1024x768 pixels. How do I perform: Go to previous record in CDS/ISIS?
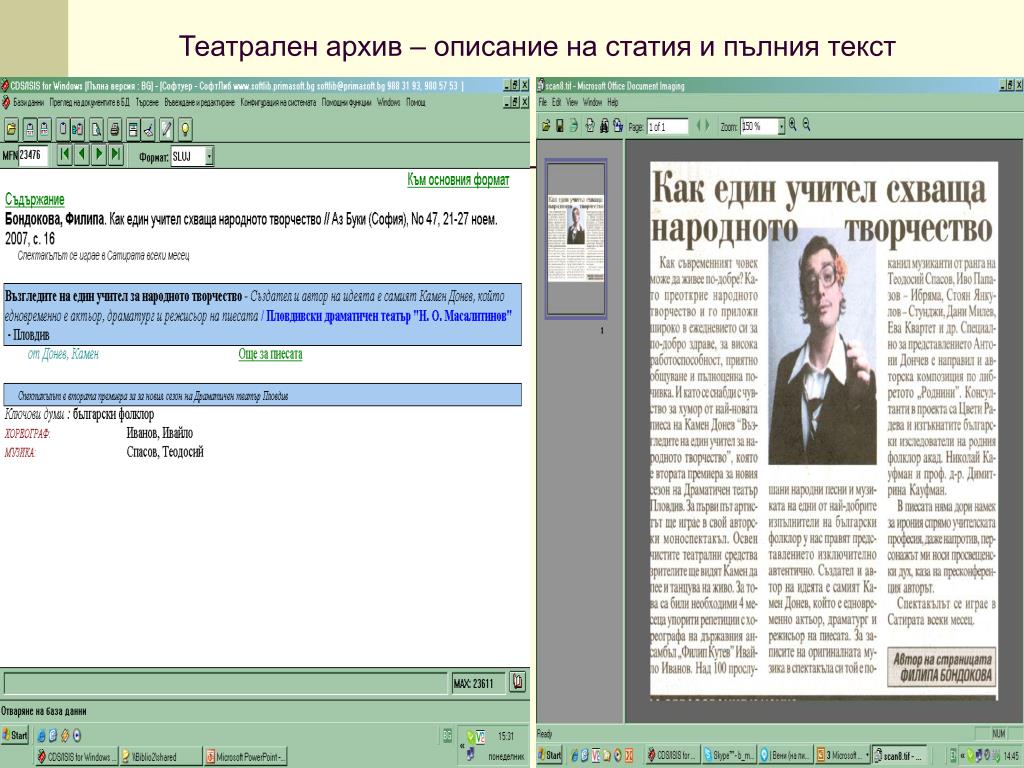82,155
